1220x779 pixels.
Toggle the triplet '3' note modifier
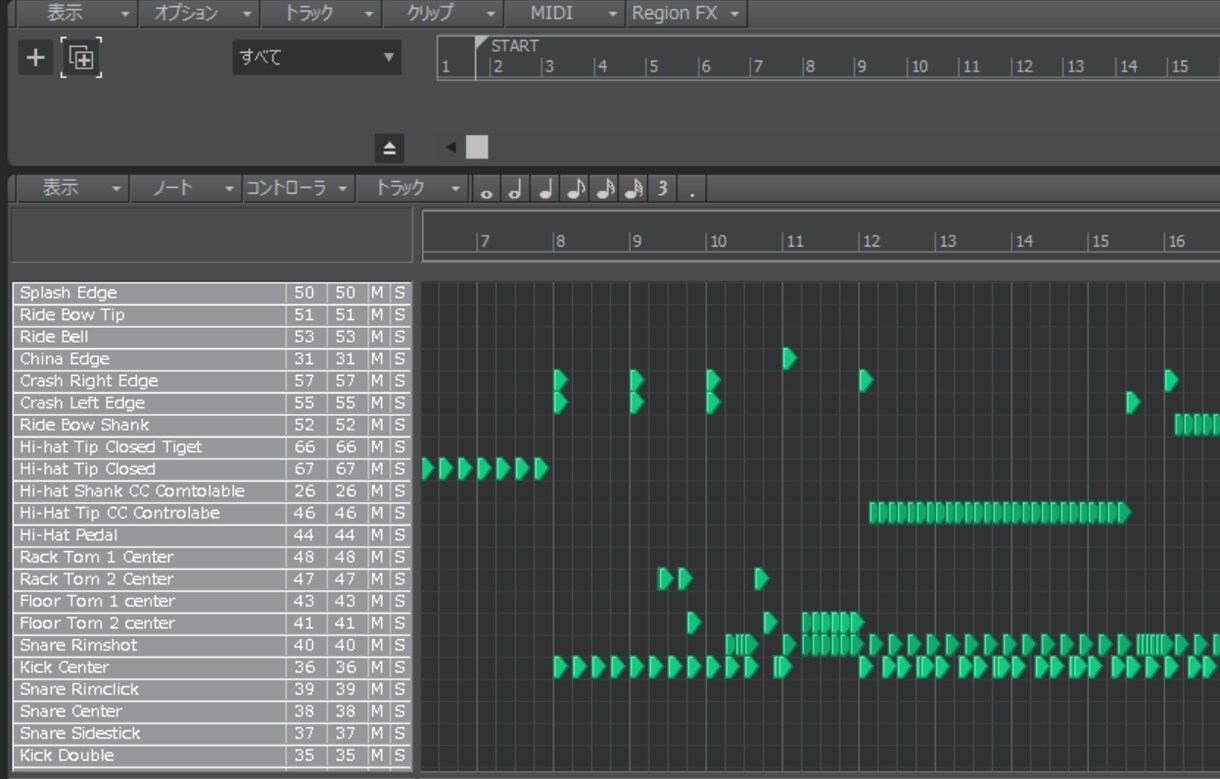coord(662,188)
